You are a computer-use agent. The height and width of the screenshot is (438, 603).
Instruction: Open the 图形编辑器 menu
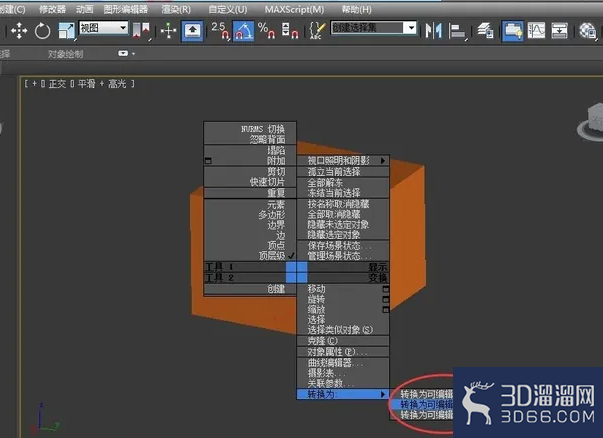point(126,9)
